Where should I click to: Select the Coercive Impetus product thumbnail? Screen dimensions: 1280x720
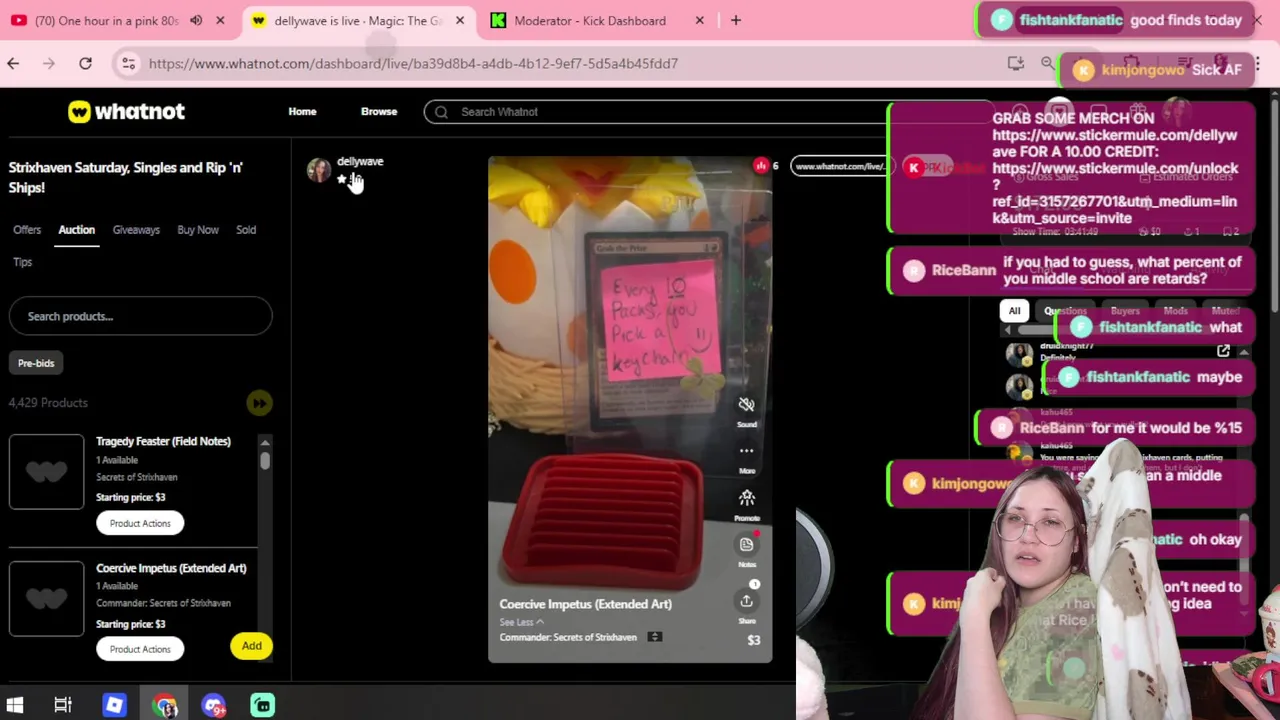click(47, 598)
